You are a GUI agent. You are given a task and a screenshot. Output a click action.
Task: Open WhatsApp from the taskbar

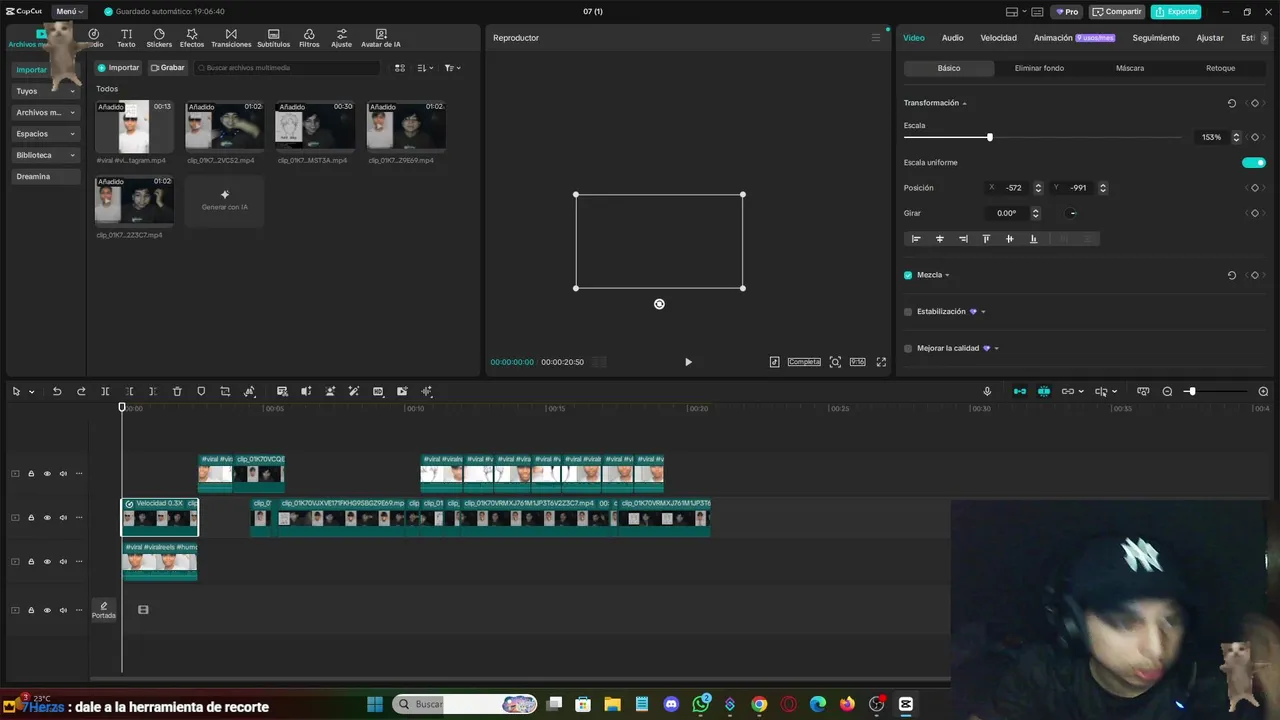click(x=700, y=704)
